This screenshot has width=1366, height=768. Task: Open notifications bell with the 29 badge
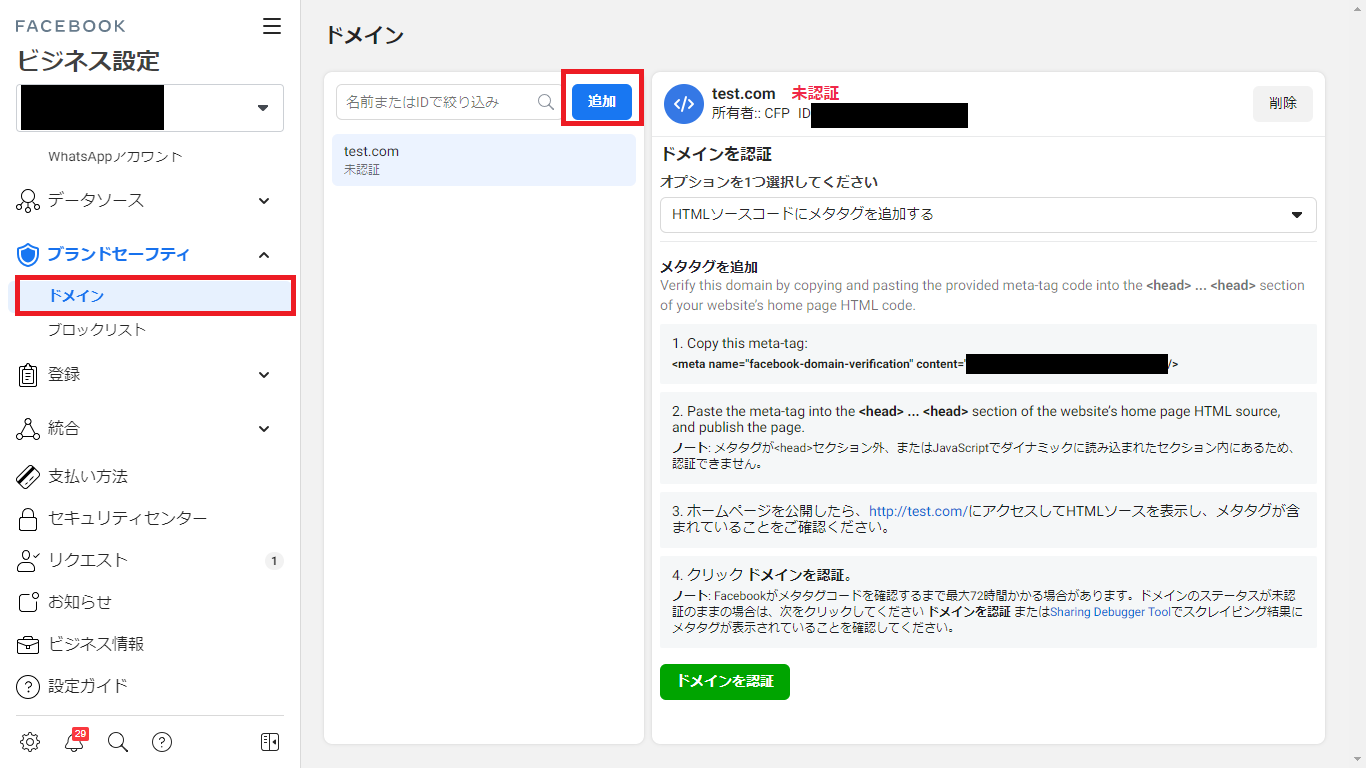click(x=74, y=741)
